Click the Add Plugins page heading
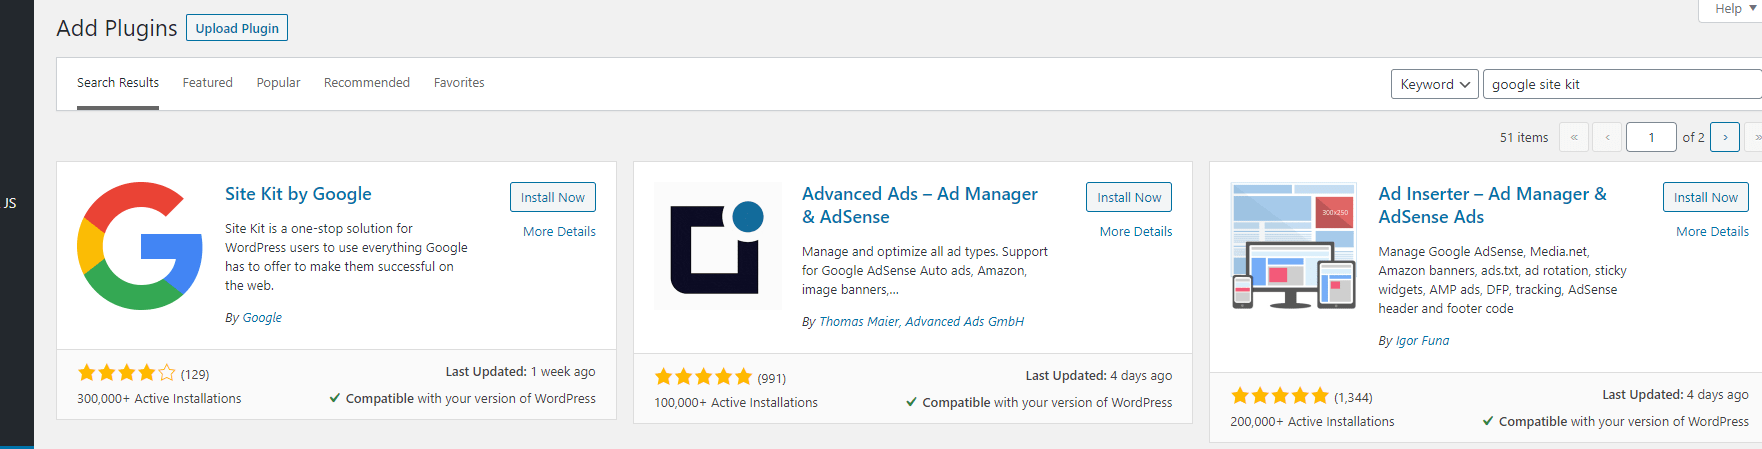1762x449 pixels. pyautogui.click(x=117, y=28)
